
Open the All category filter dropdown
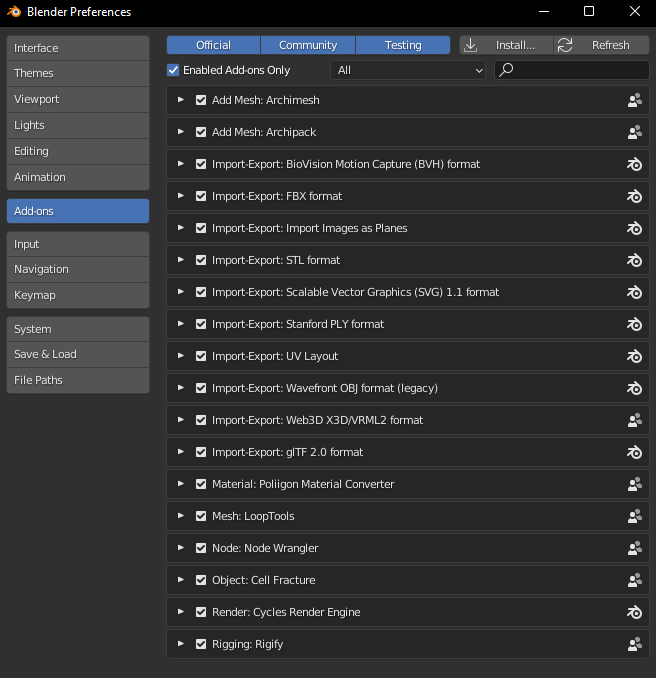pyautogui.click(x=408, y=70)
